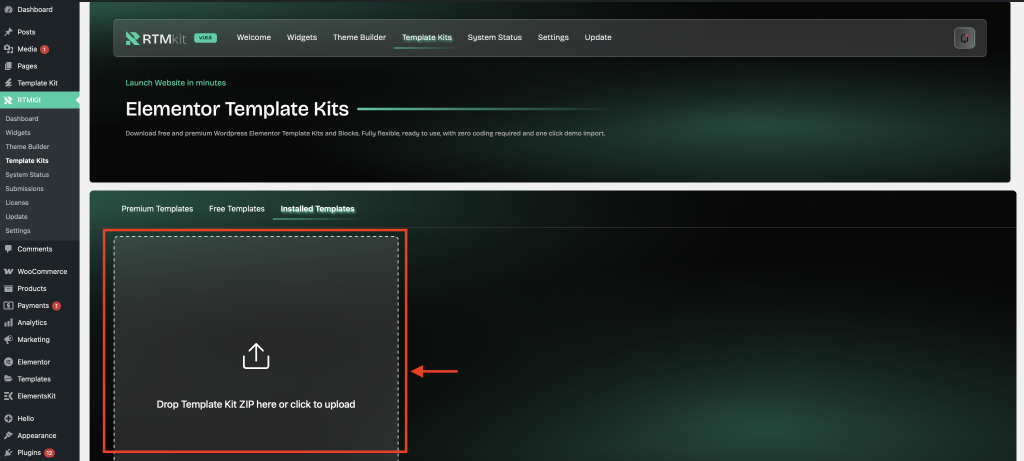Click the RTMKit logo icon in sidebar
This screenshot has height=461, width=1024.
coord(8,100)
